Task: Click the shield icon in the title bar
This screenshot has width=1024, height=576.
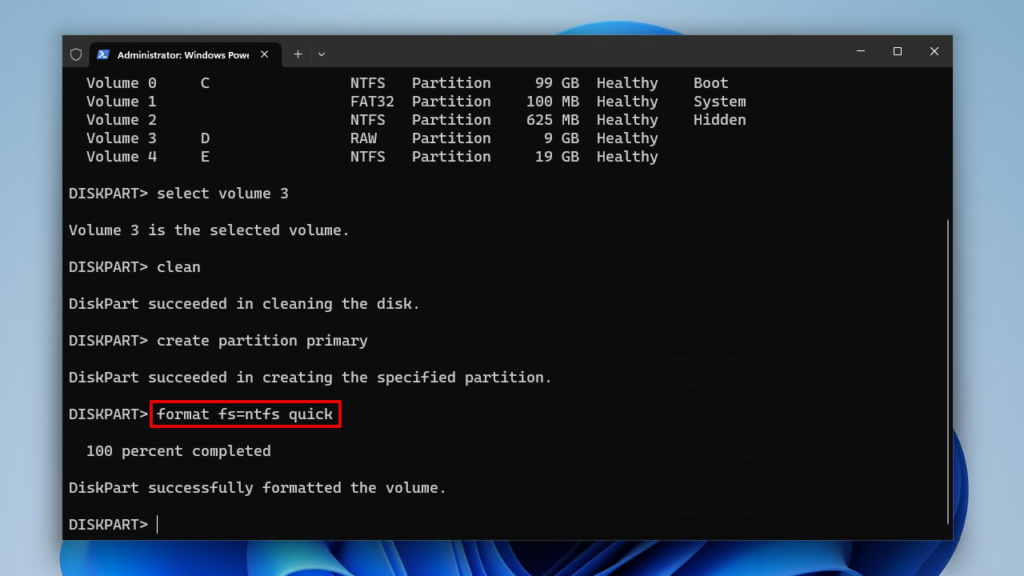Action: tap(76, 54)
